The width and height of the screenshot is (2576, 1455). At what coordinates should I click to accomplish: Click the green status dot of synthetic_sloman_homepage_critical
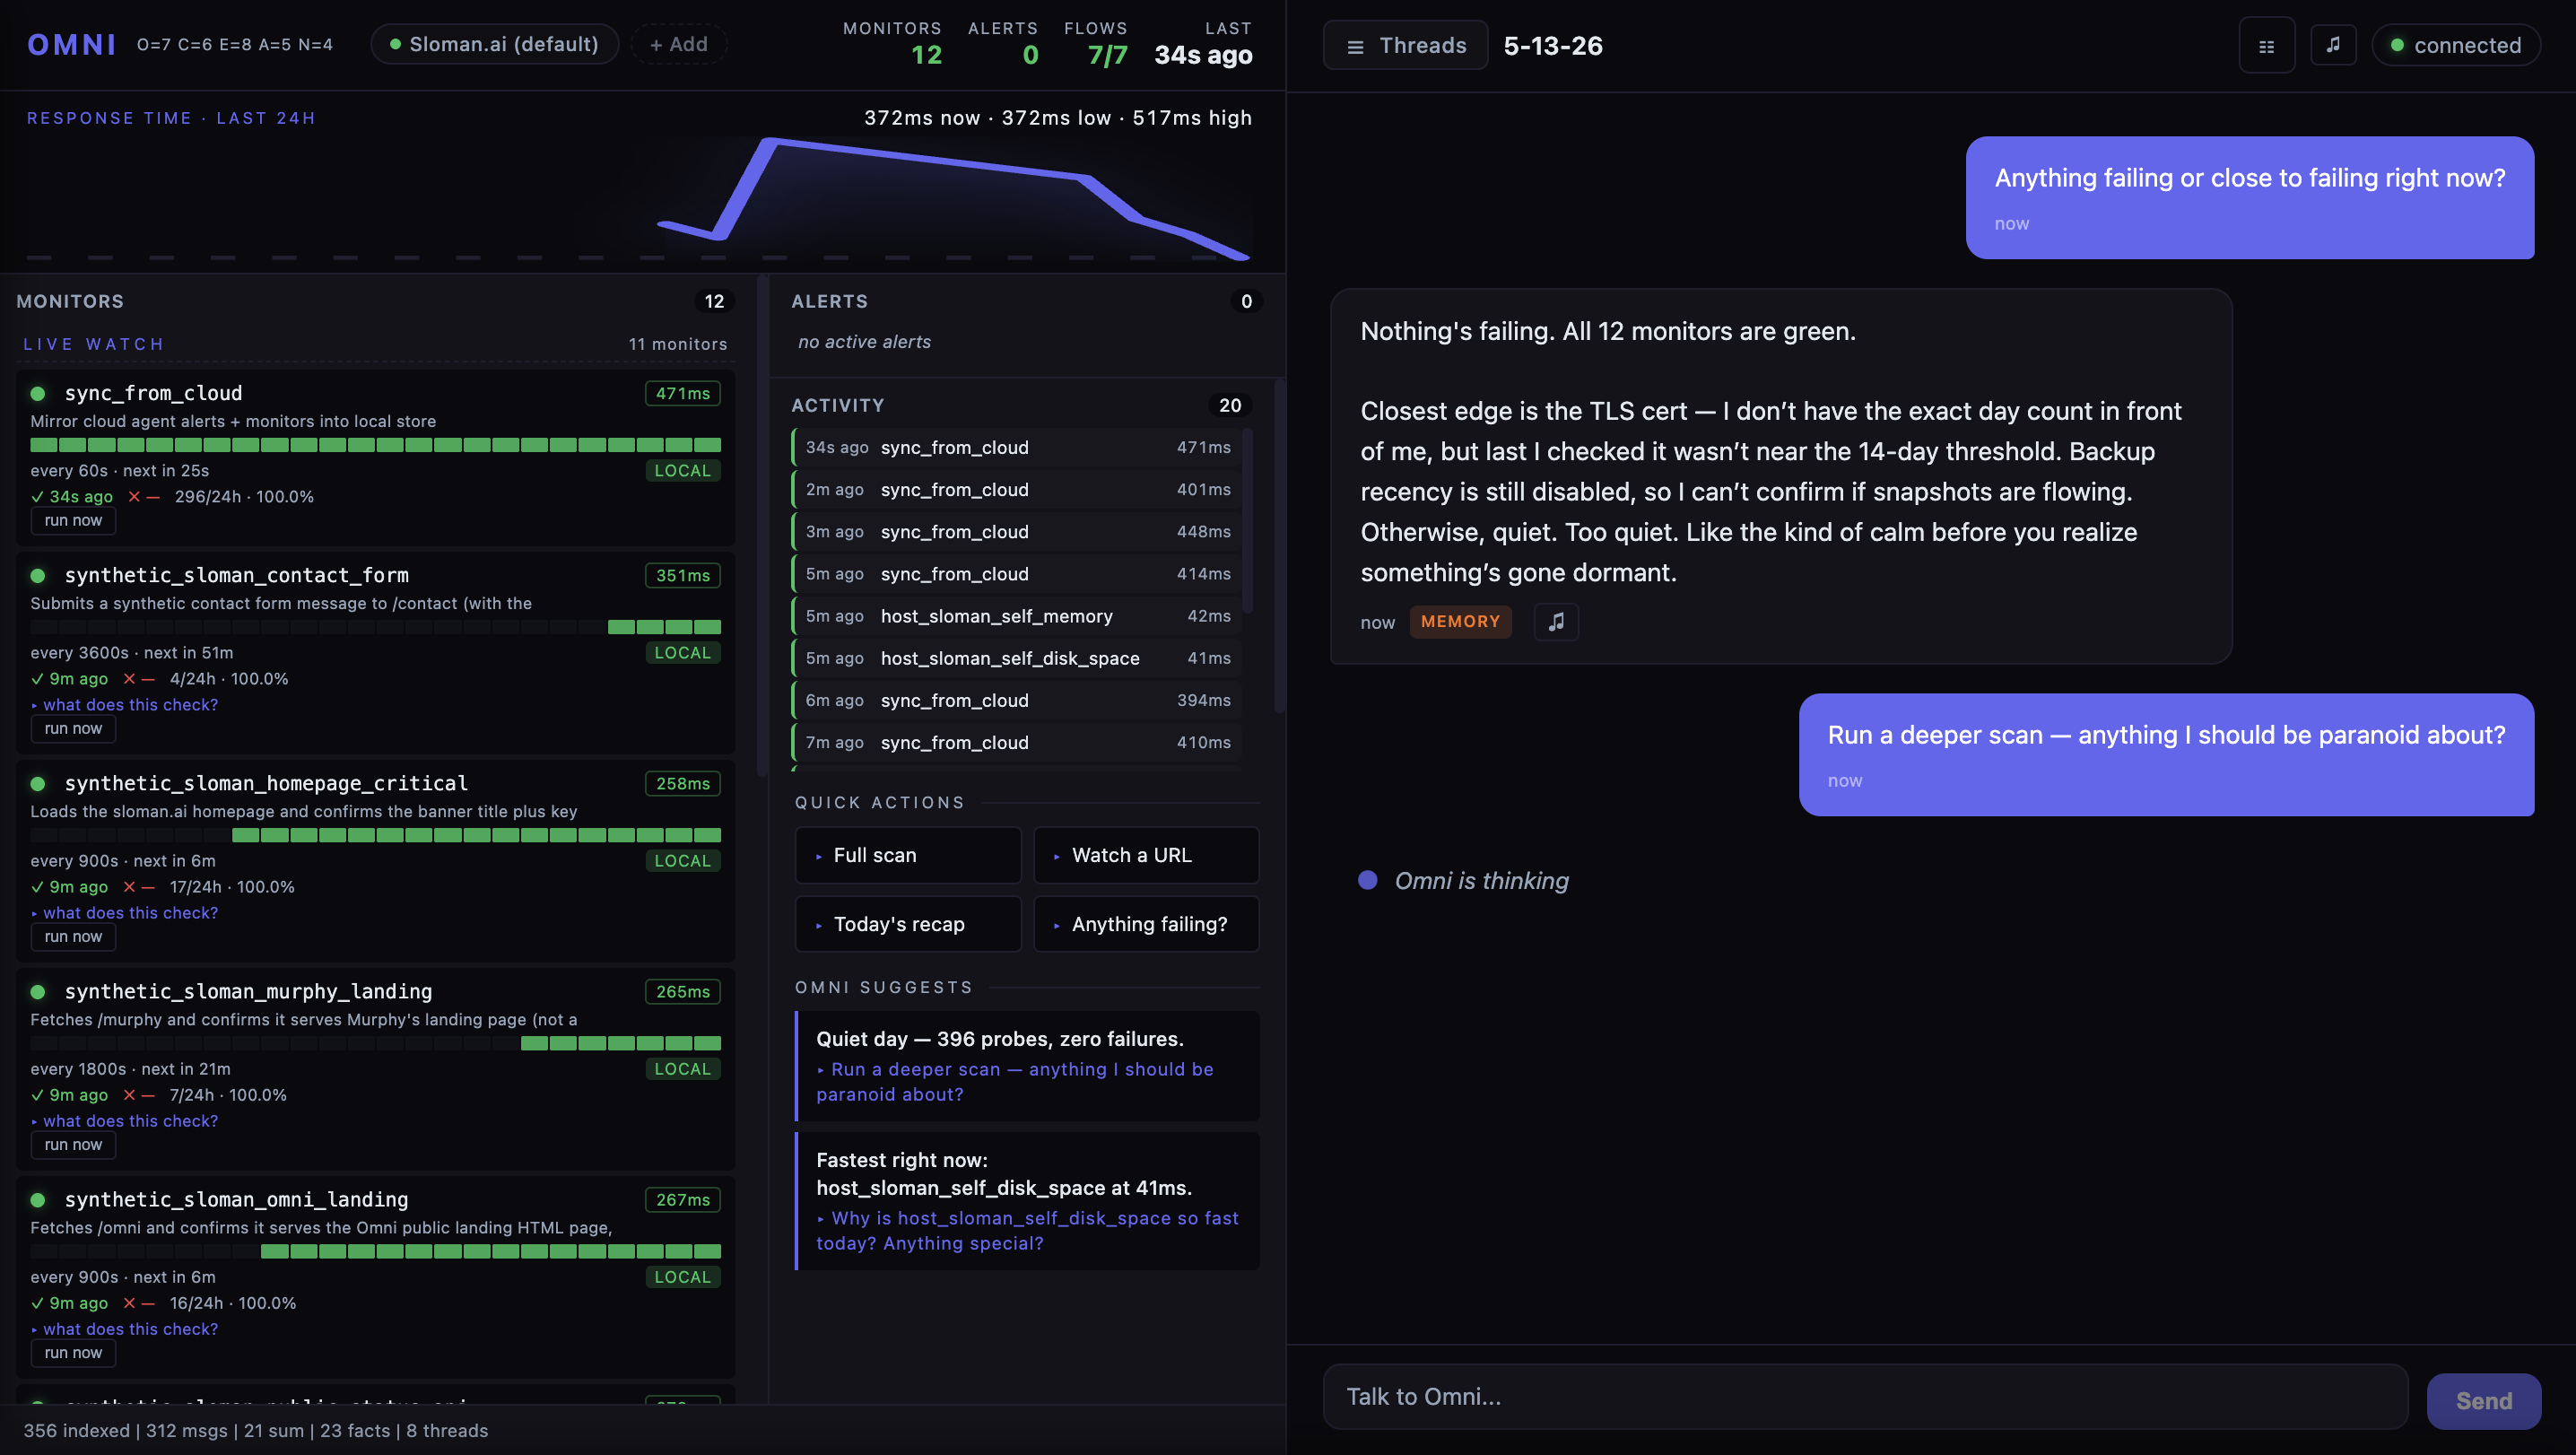pyautogui.click(x=38, y=783)
